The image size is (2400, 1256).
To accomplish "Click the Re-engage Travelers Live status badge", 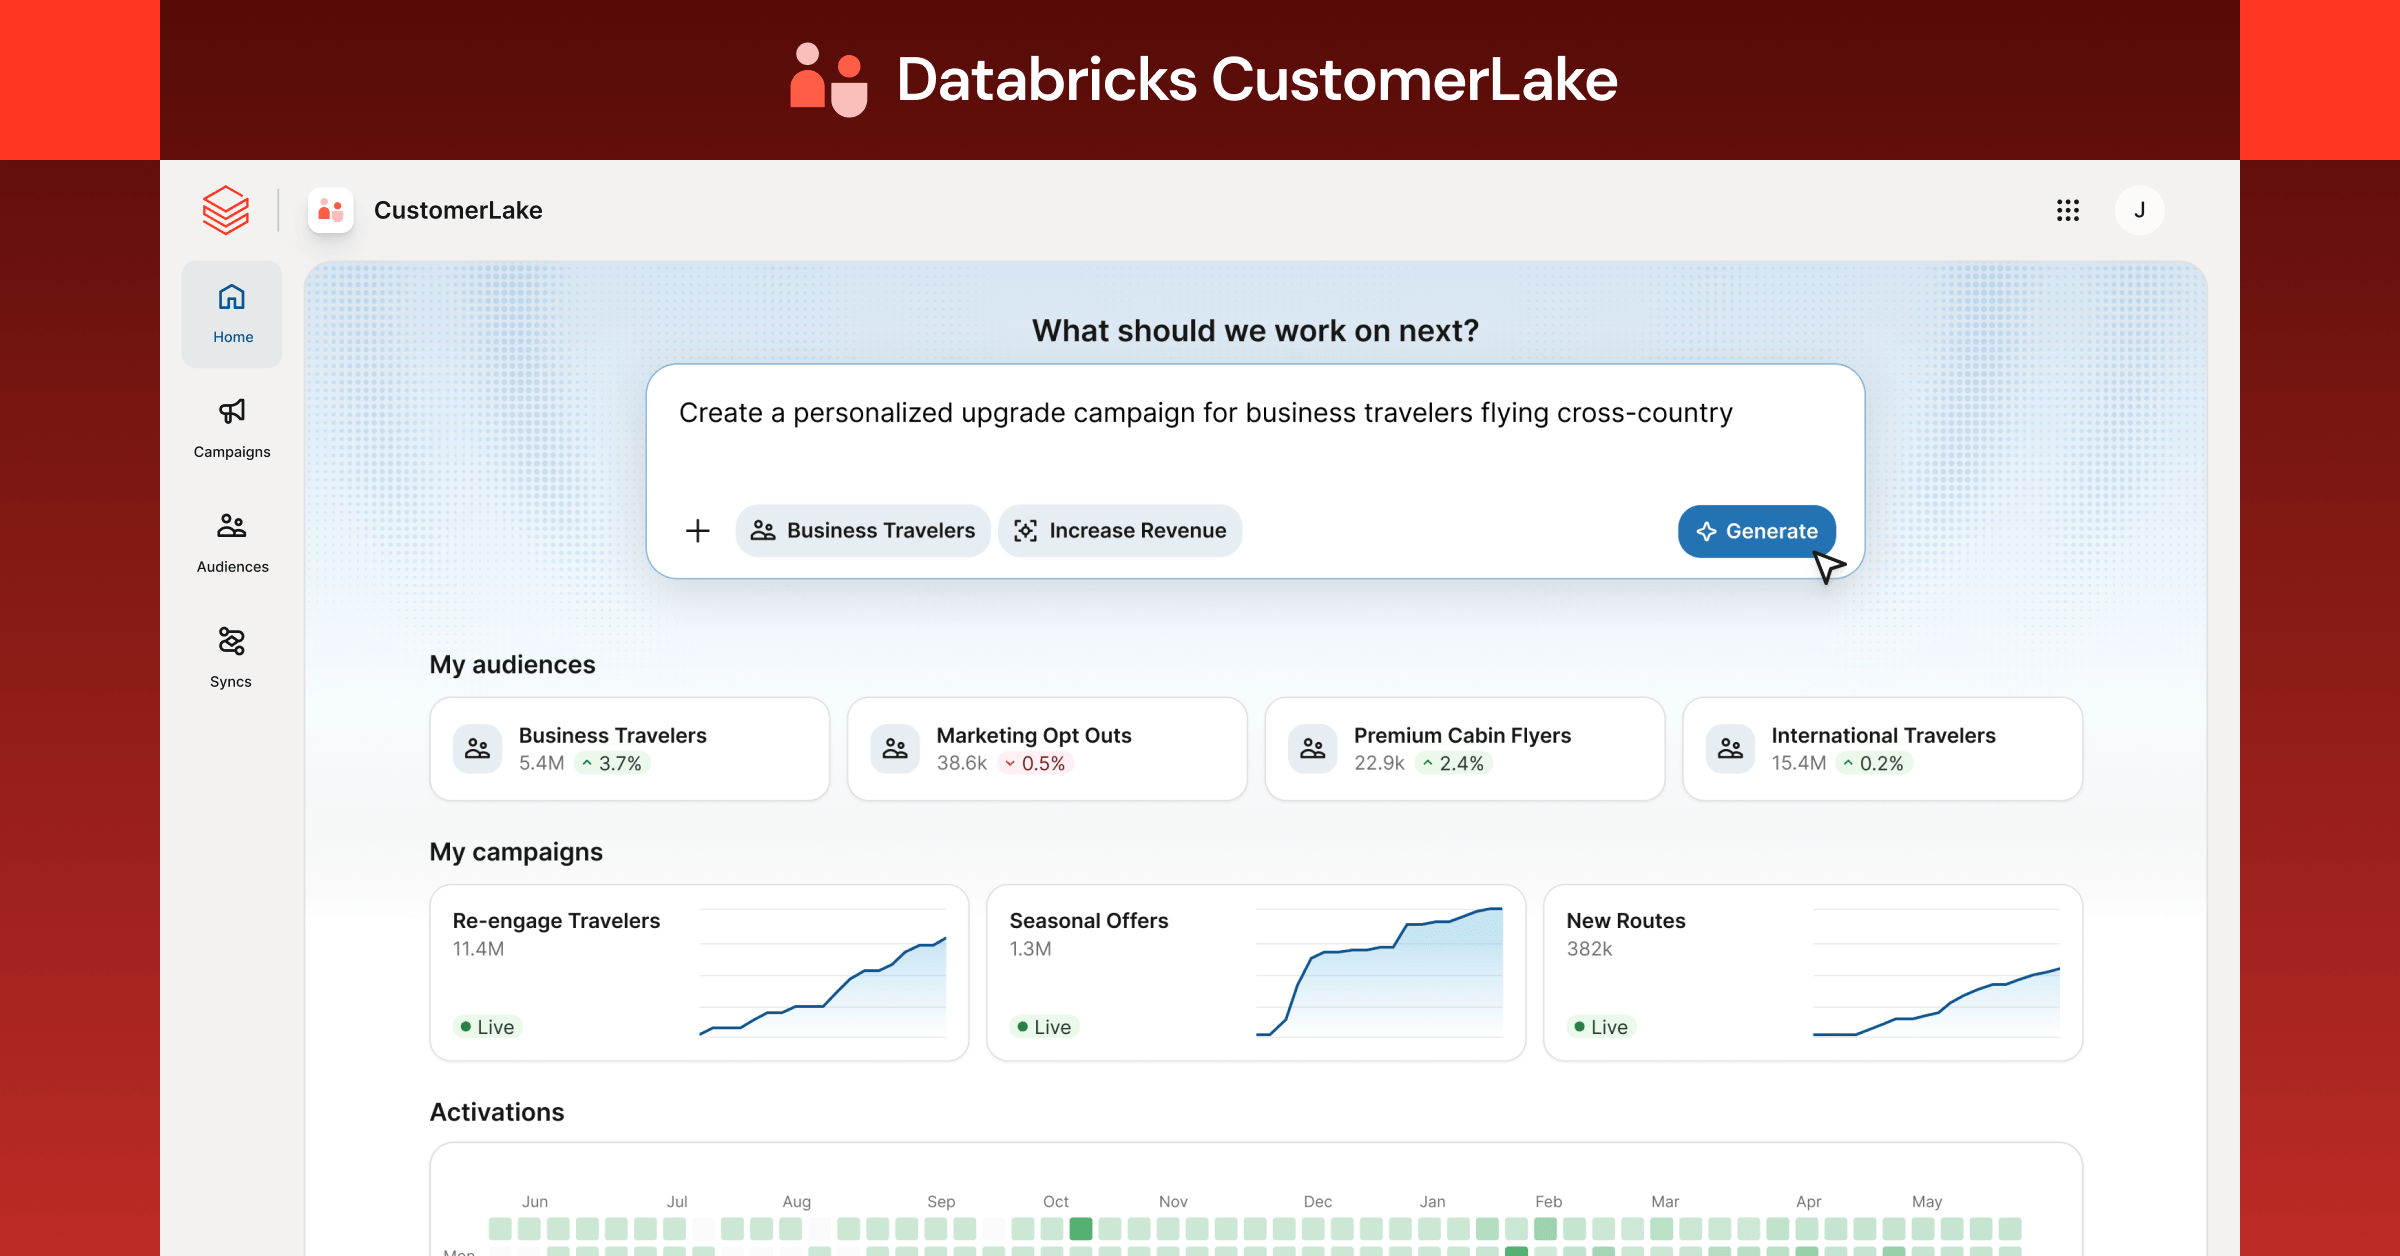I will click(488, 1027).
